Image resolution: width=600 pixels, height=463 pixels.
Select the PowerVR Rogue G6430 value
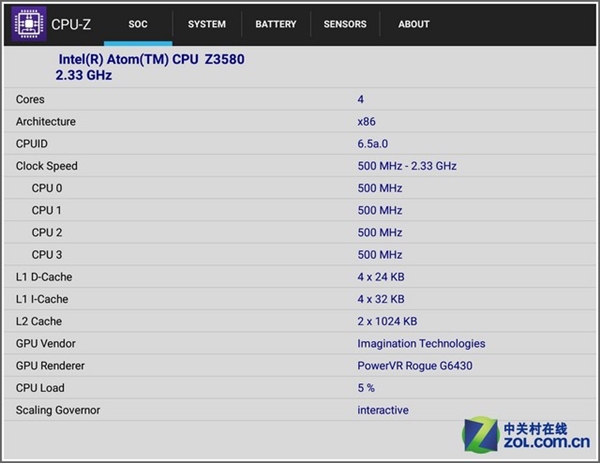[415, 366]
